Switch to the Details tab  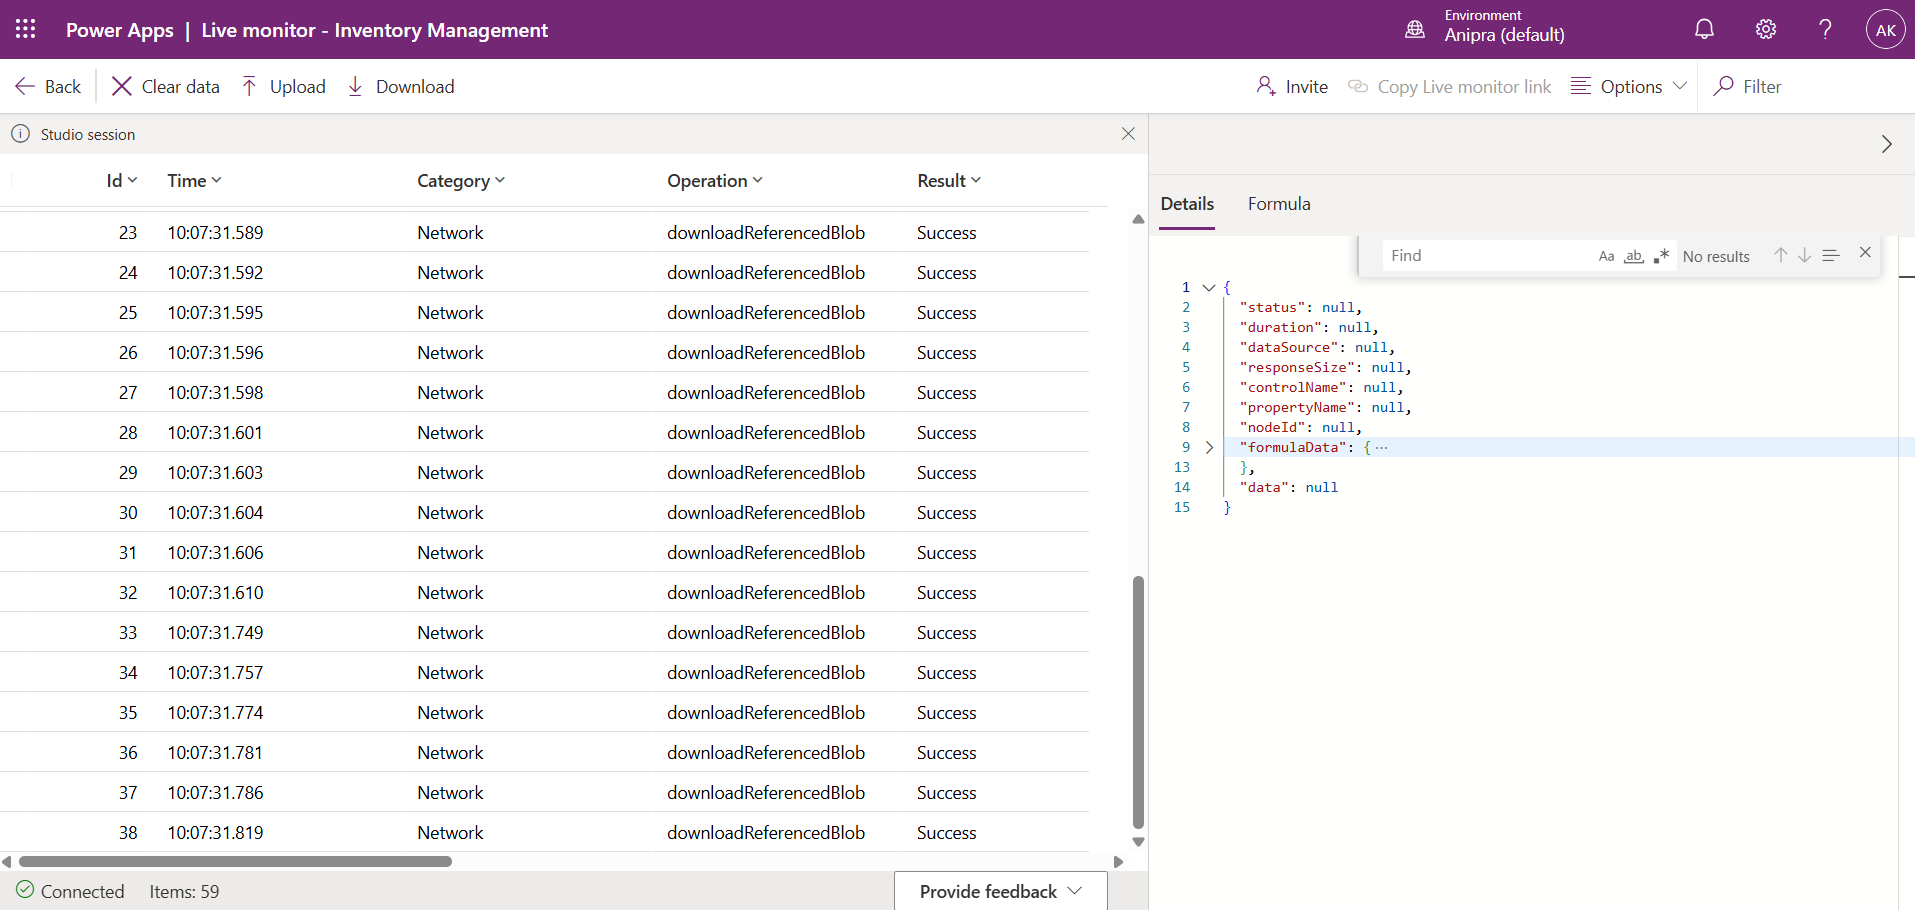pos(1187,204)
